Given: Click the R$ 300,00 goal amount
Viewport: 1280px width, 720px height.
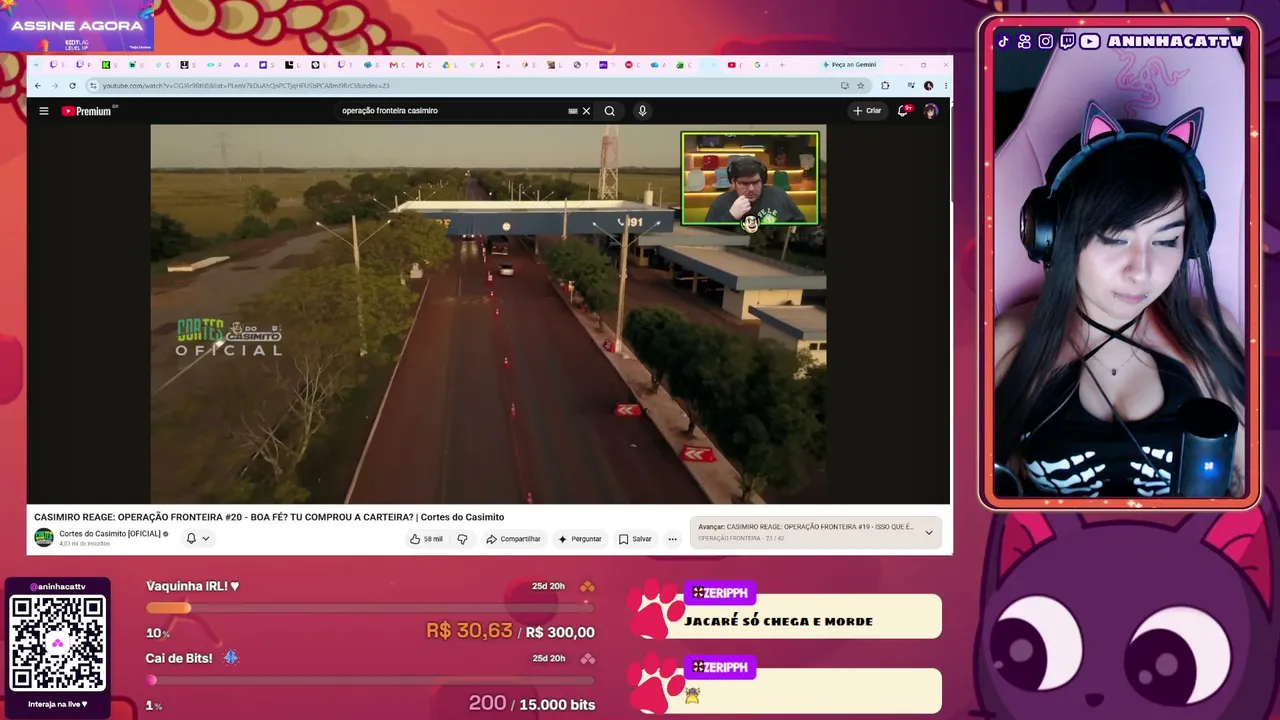Looking at the screenshot, I should click(x=560, y=632).
